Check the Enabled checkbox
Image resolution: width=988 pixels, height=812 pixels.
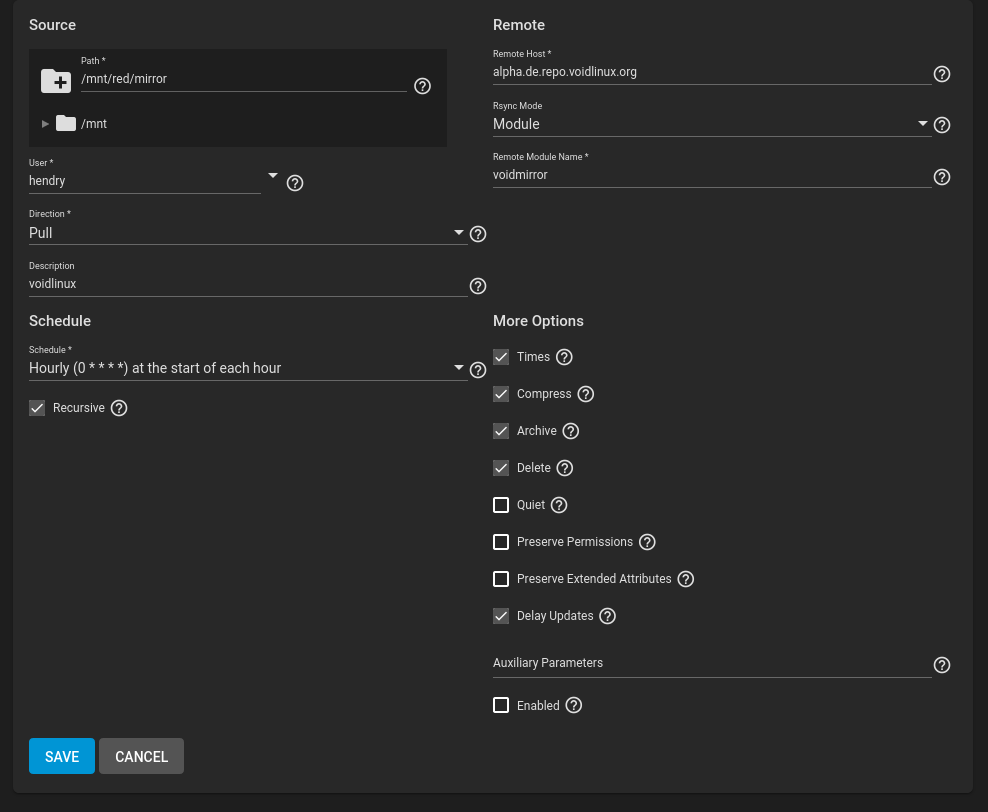[x=501, y=705]
